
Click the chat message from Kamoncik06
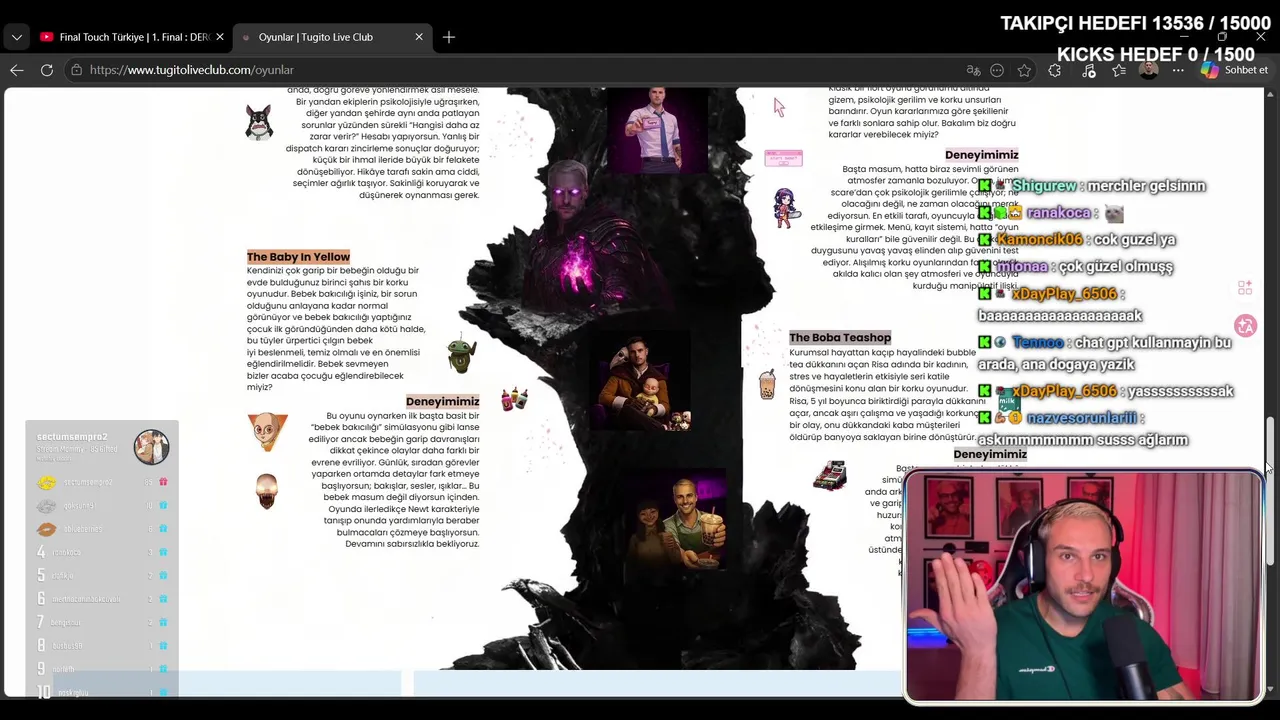(x=1077, y=240)
